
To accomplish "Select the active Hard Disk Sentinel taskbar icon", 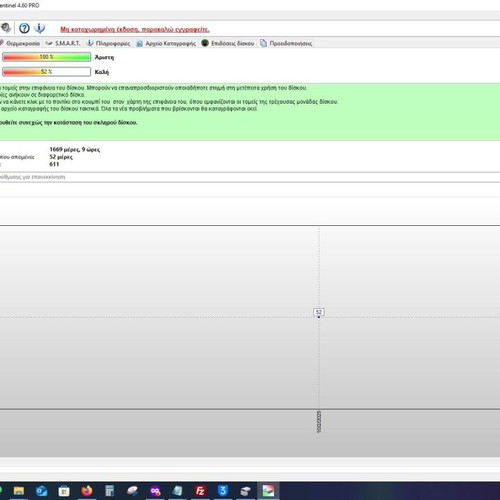I will pyautogui.click(x=268, y=491).
